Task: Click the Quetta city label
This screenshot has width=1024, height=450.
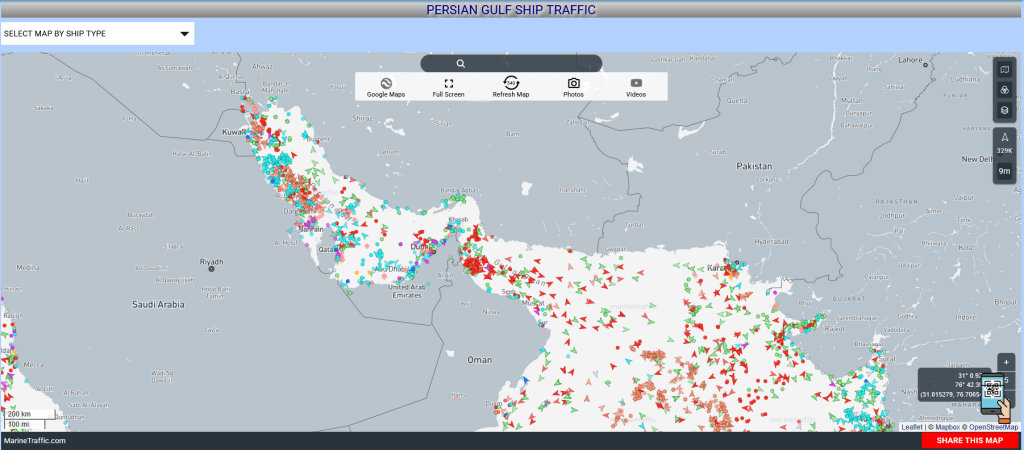Action: pos(737,101)
